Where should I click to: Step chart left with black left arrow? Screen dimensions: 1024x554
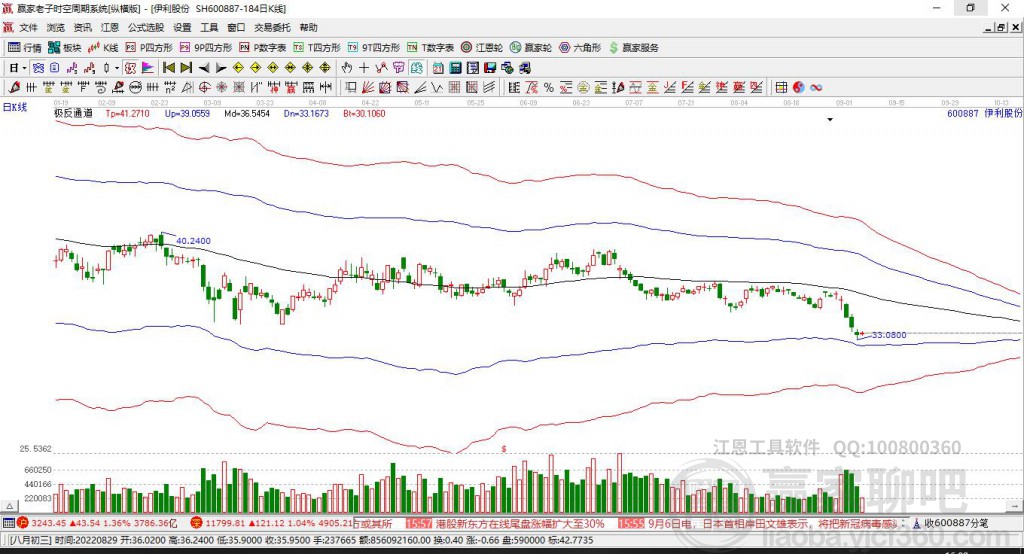(204, 68)
